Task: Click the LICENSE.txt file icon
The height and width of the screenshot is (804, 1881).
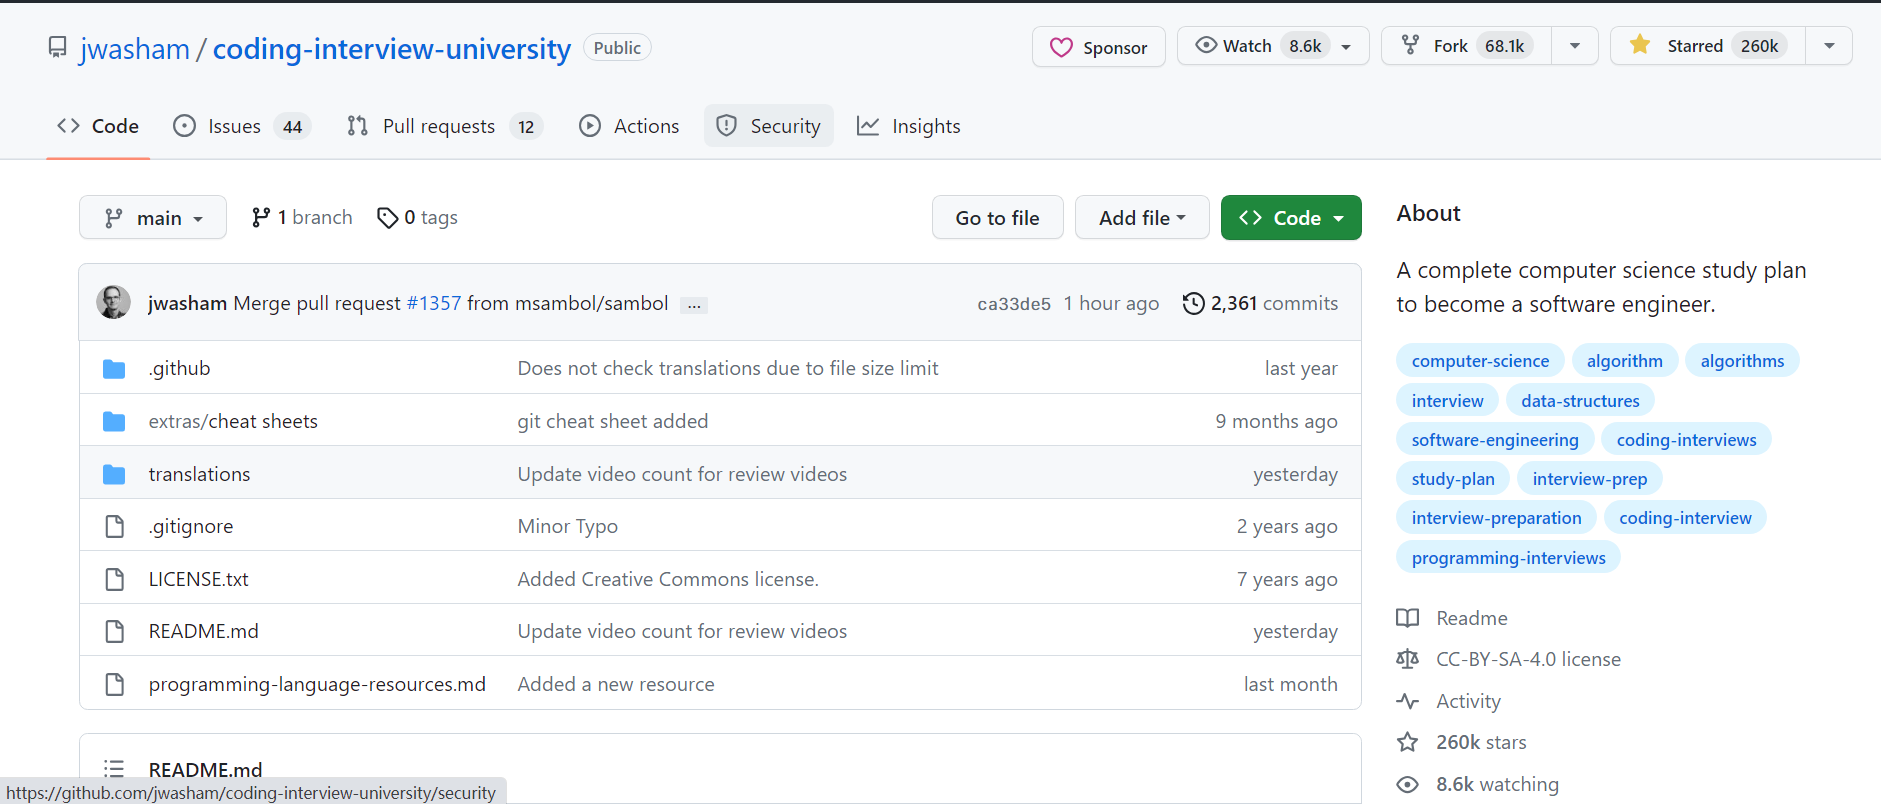Action: point(114,579)
